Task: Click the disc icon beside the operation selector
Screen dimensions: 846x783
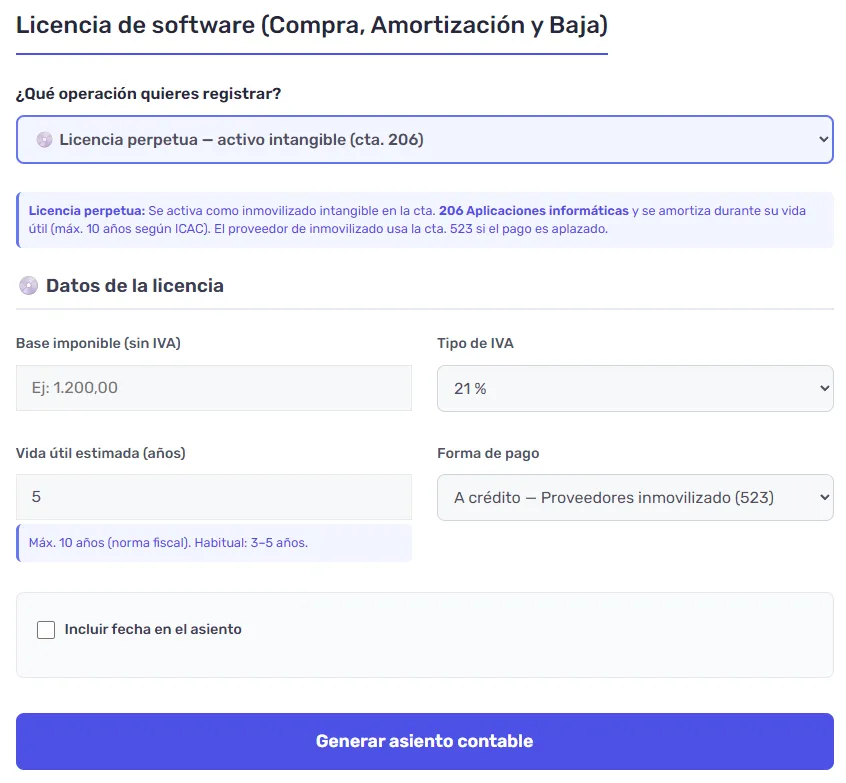Action: point(44,139)
